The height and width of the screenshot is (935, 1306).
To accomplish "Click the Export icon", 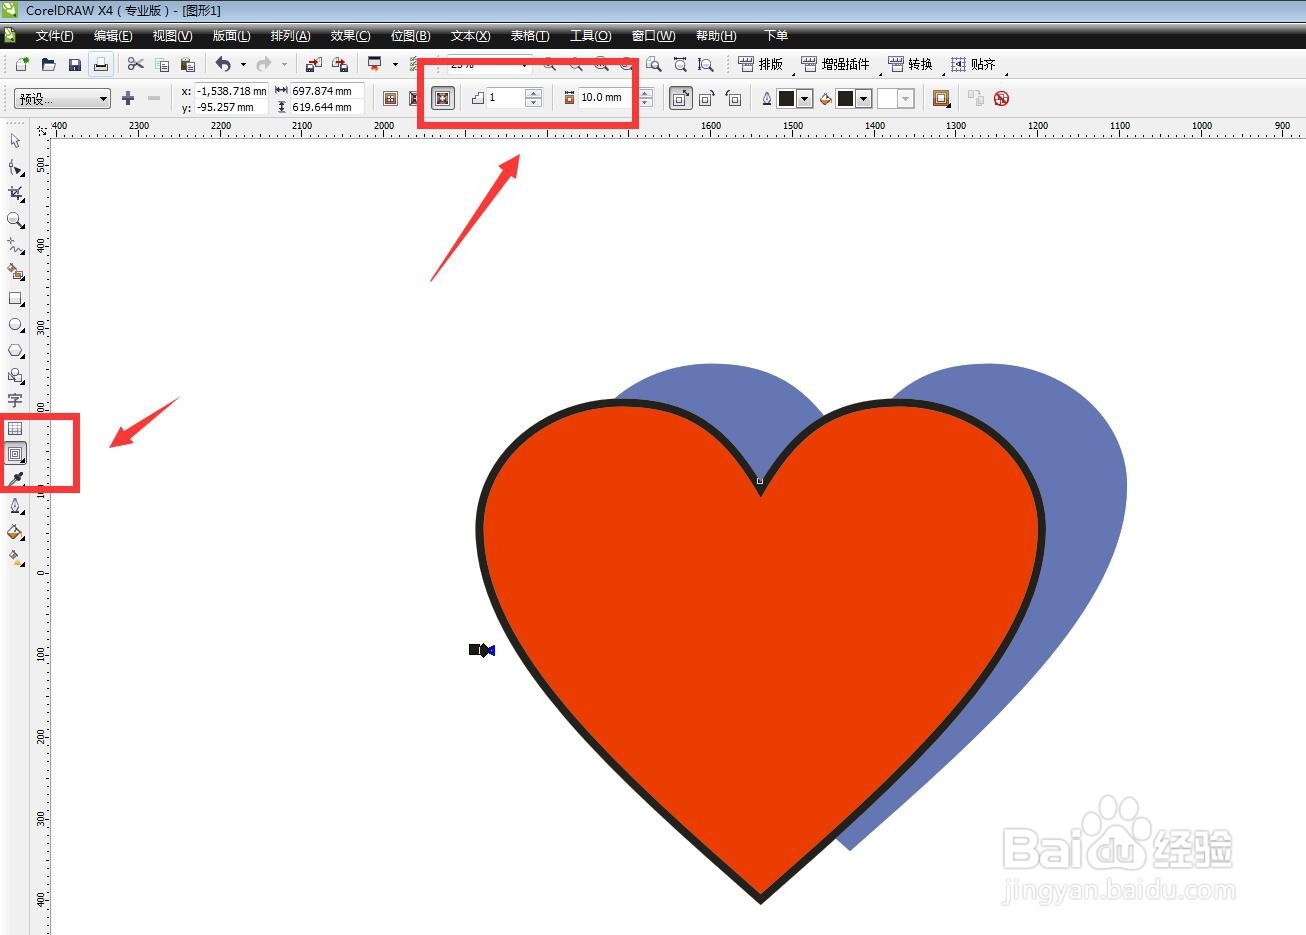I will pyautogui.click(x=339, y=64).
